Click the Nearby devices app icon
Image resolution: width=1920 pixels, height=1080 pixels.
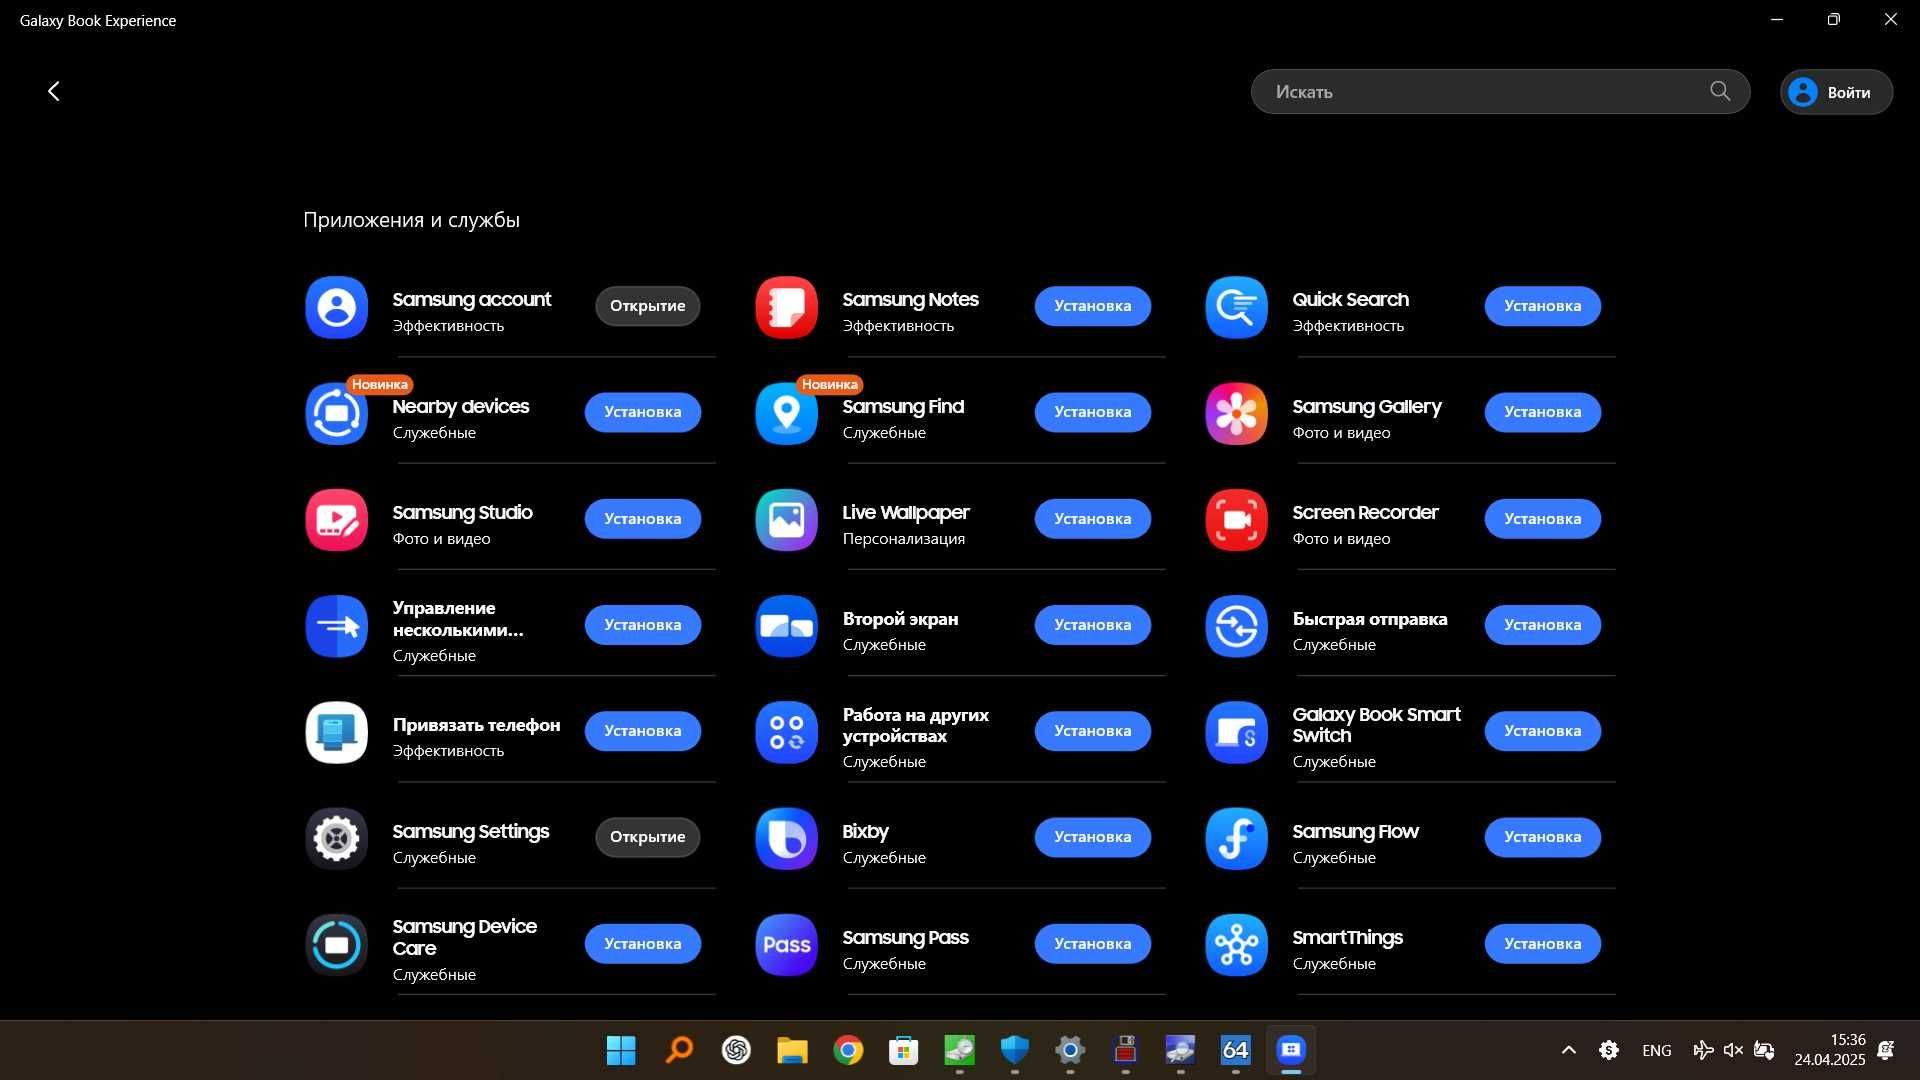(336, 413)
